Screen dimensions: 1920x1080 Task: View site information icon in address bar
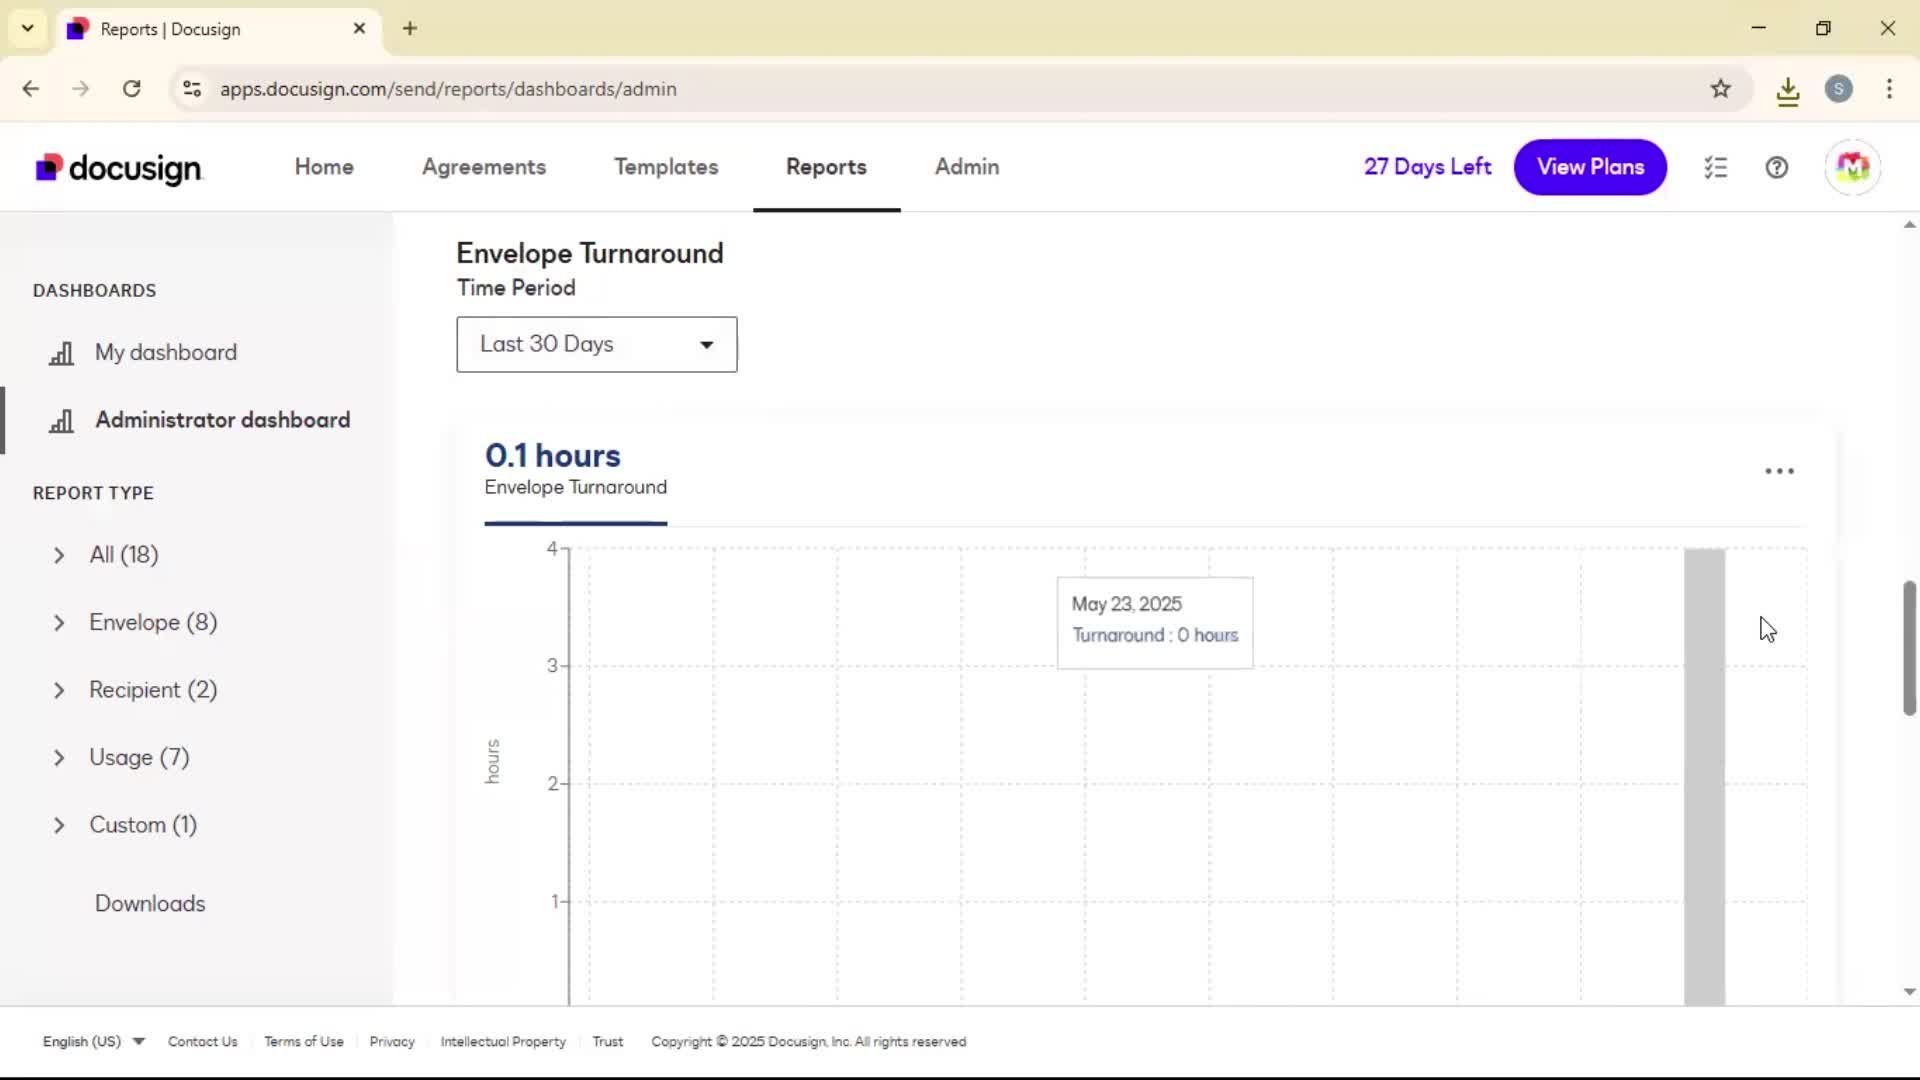point(192,89)
